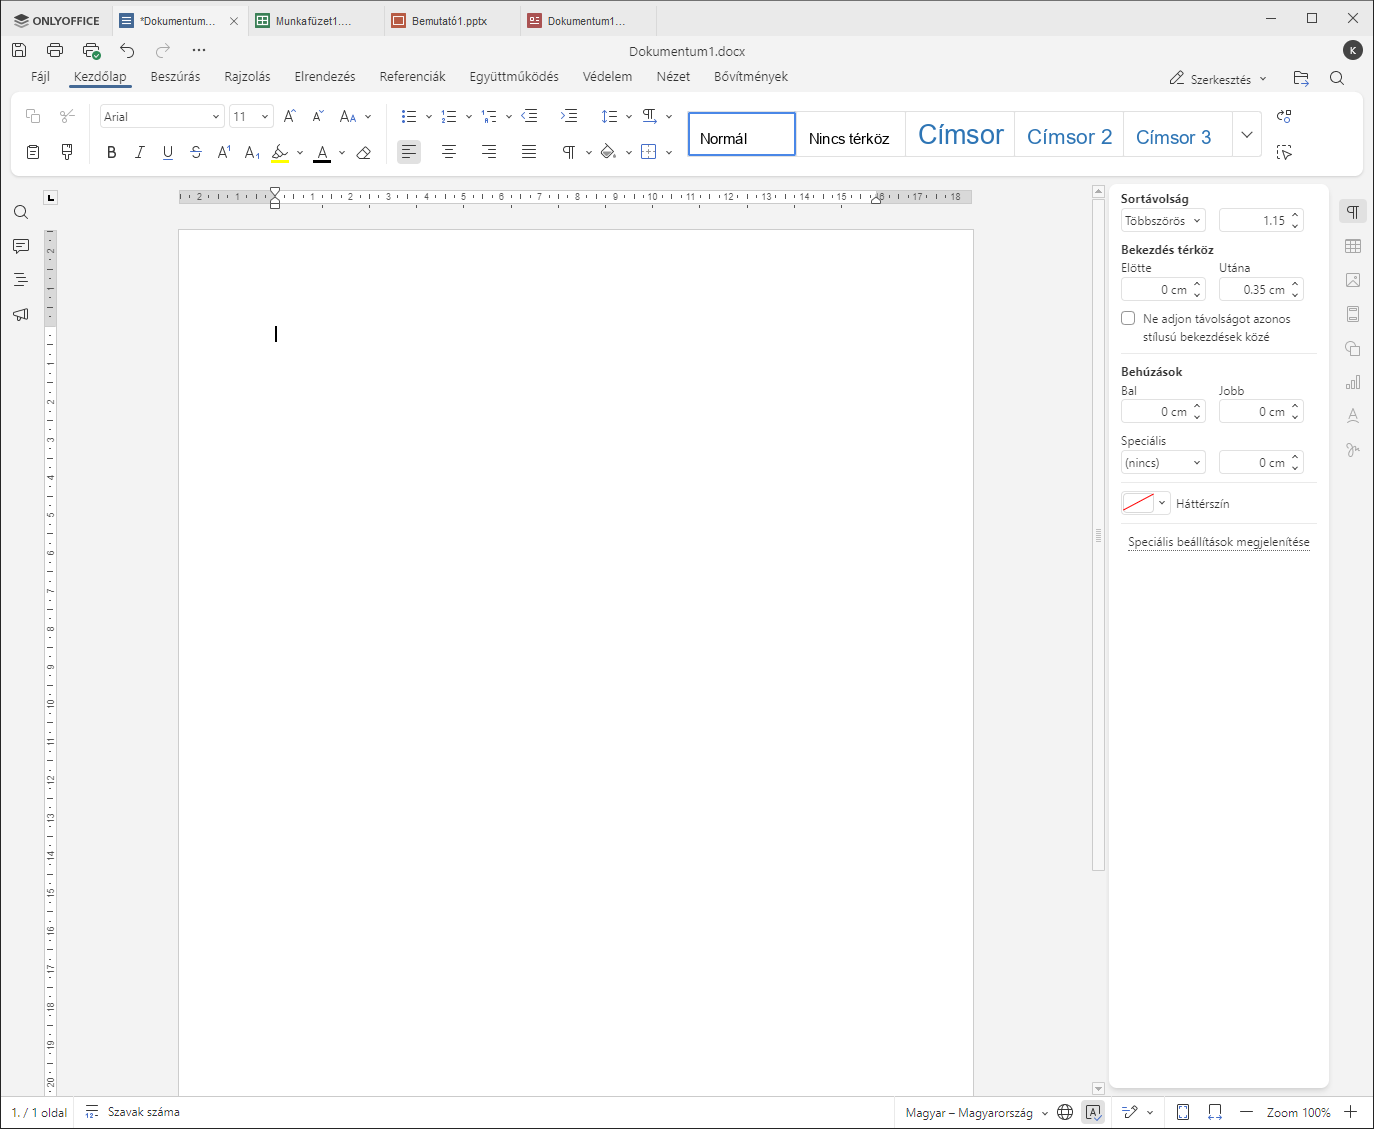
Task: Open the Háttérszín color swatch
Action: tap(1145, 503)
